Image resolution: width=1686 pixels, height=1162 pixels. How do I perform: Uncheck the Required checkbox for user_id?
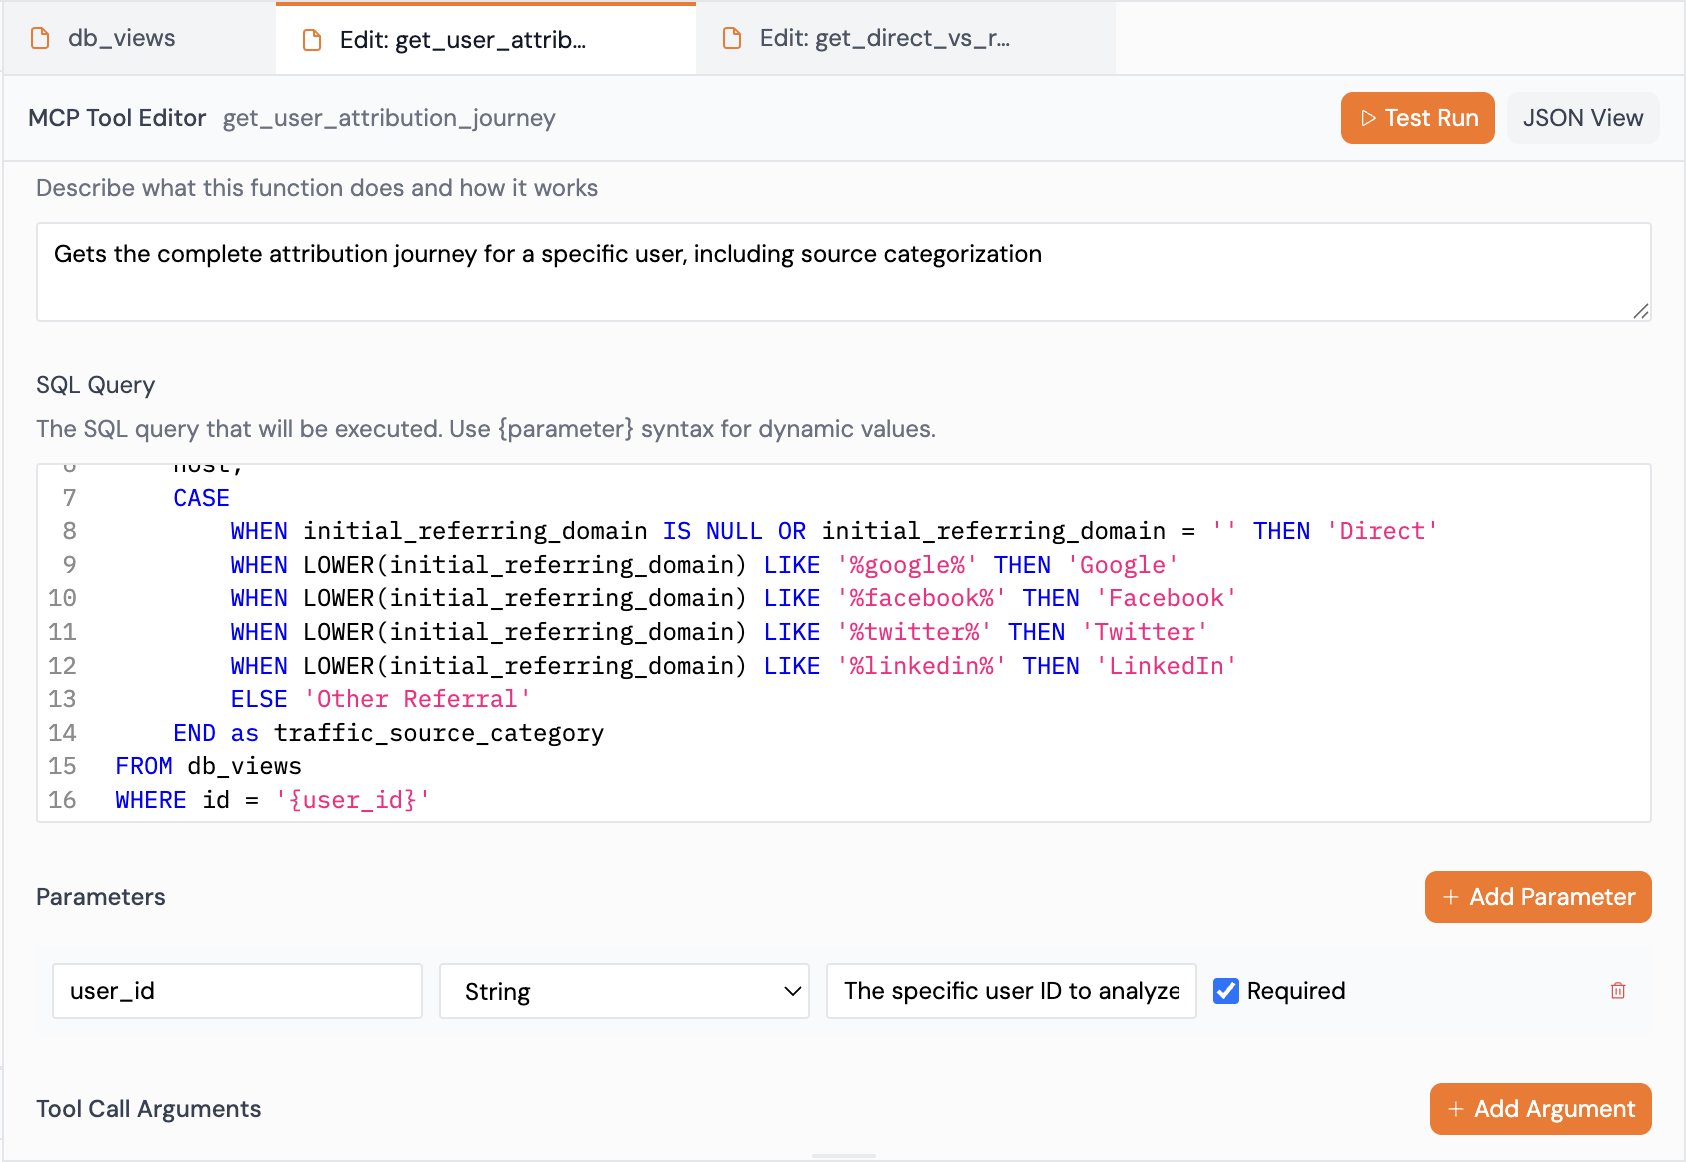click(1226, 991)
